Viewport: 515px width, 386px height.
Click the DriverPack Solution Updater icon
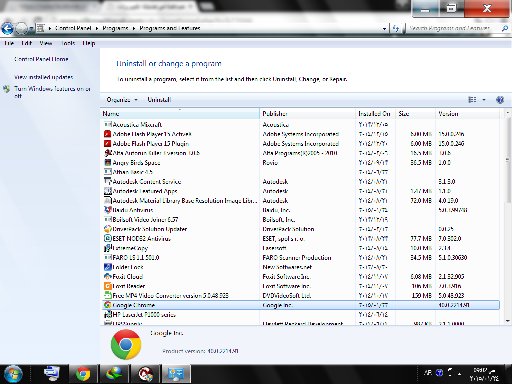pyautogui.click(x=107, y=229)
